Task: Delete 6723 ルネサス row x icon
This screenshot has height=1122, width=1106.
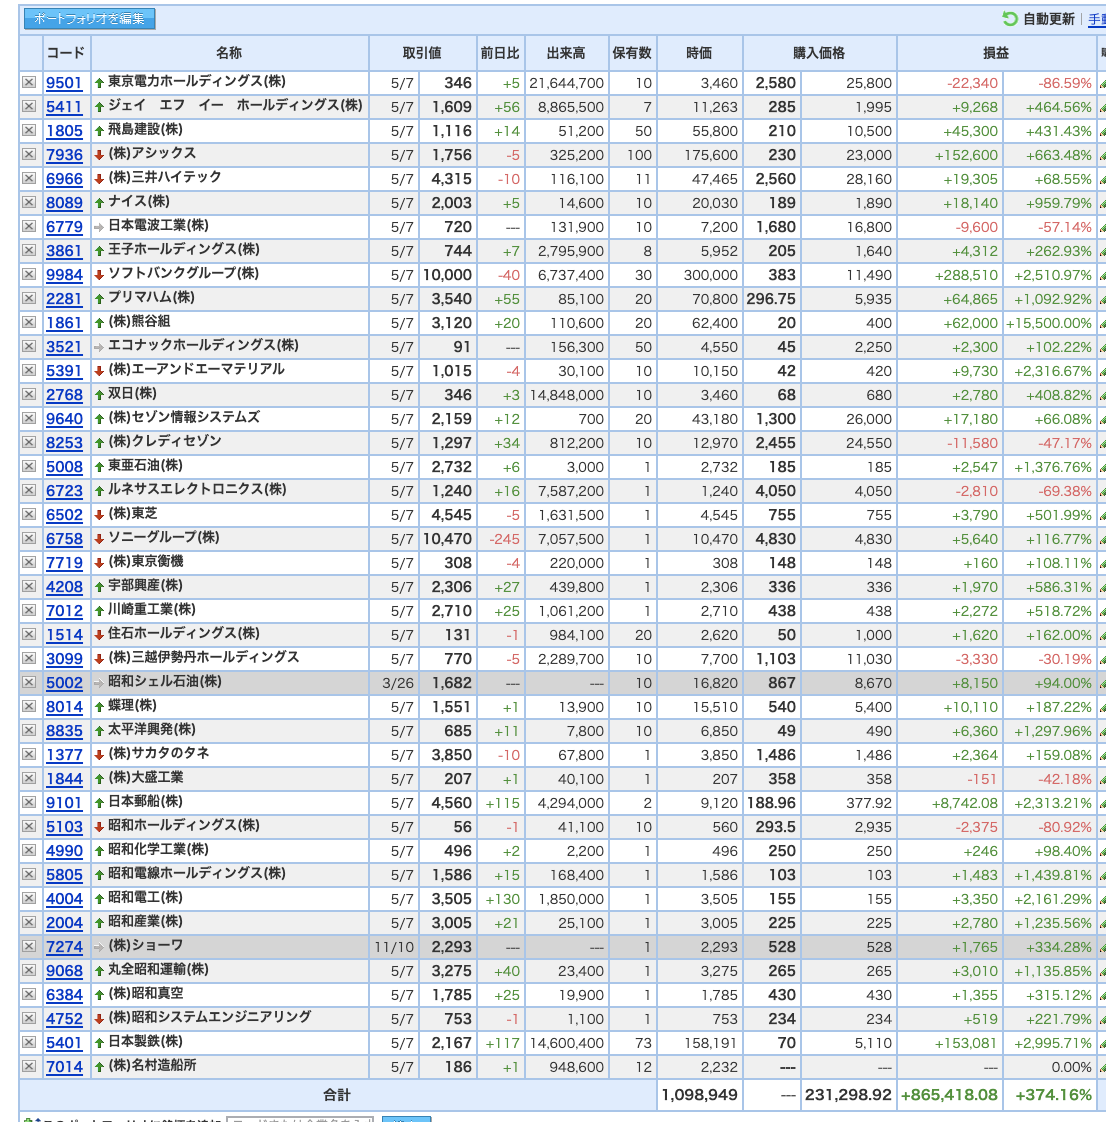Action: coord(29,490)
